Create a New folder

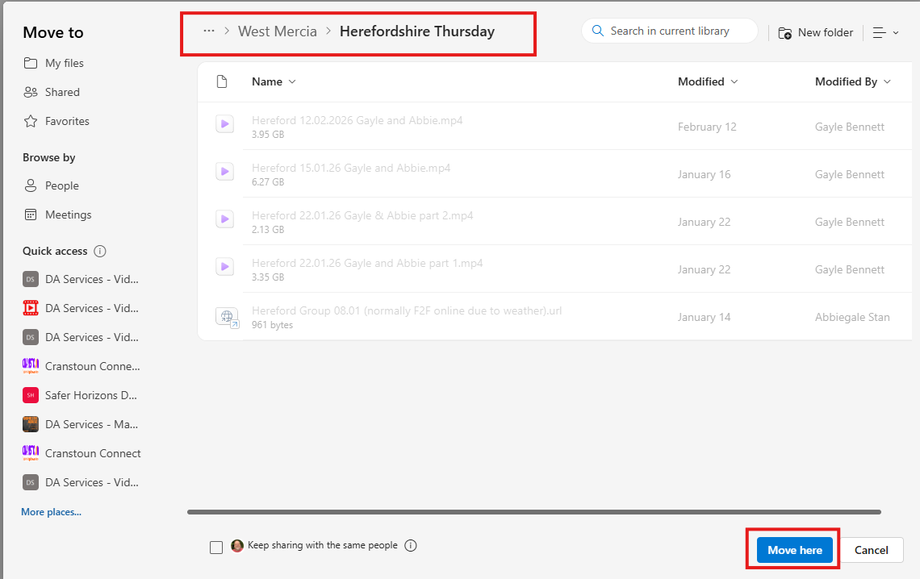(816, 33)
